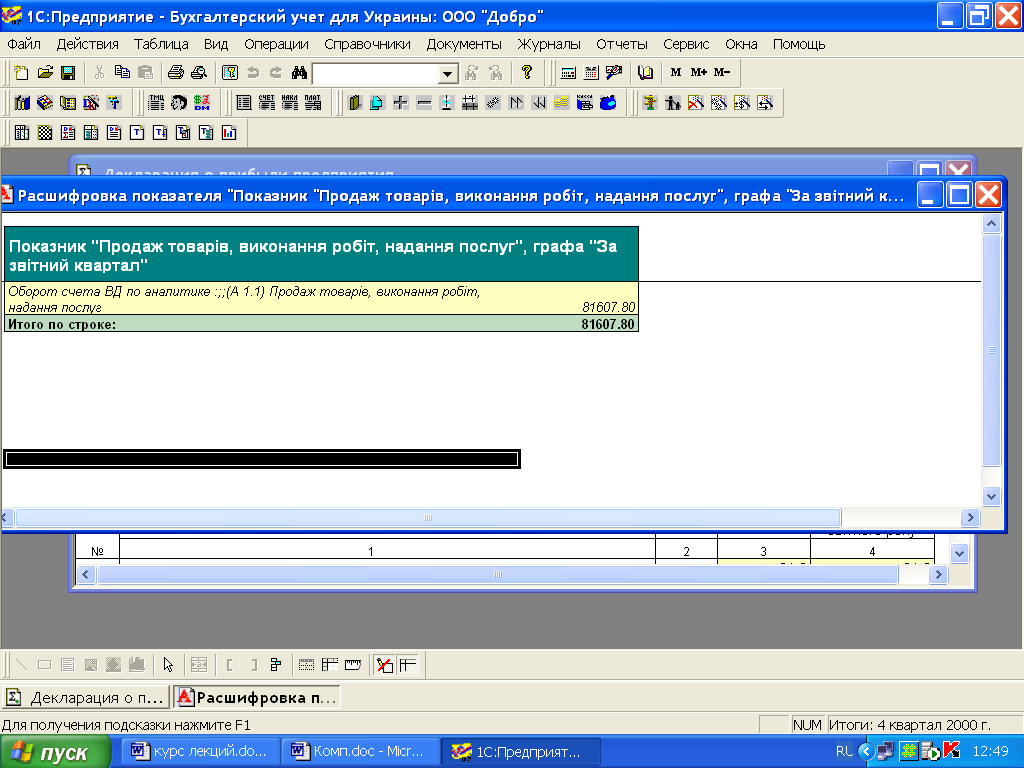The image size is (1024, 768).
Task: Open the Сервис menu
Action: pyautogui.click(x=686, y=44)
